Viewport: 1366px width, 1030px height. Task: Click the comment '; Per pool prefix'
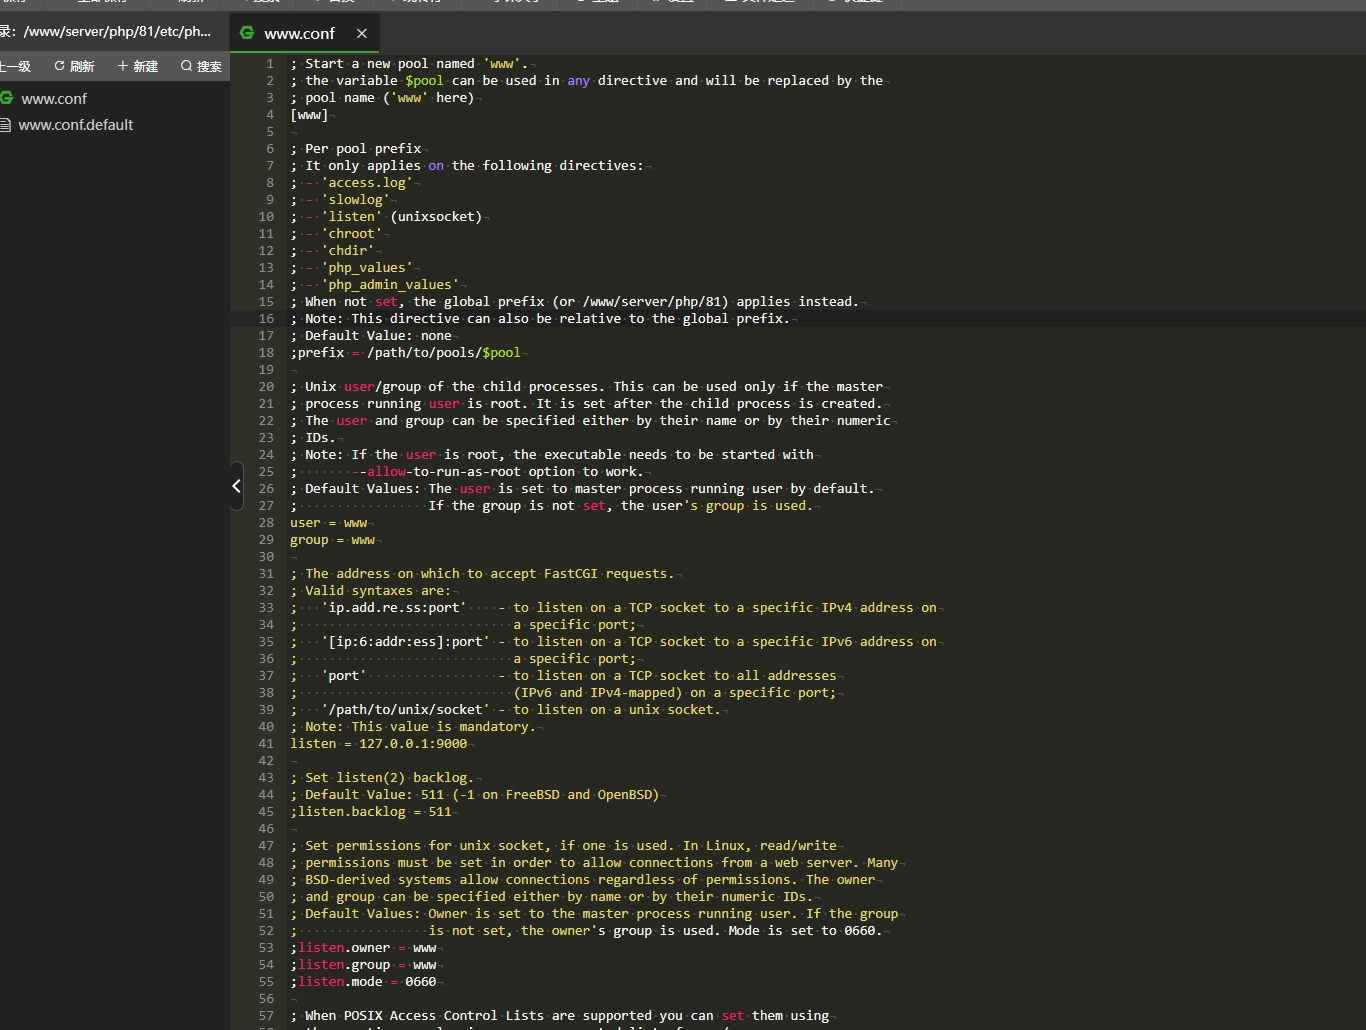tap(356, 149)
